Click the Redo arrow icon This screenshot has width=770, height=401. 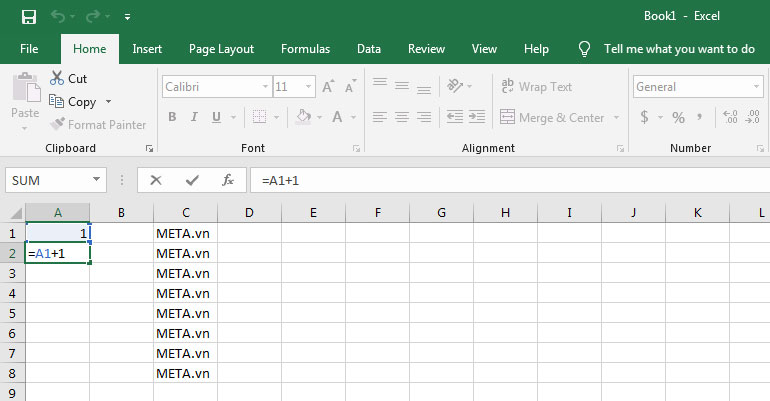point(92,17)
